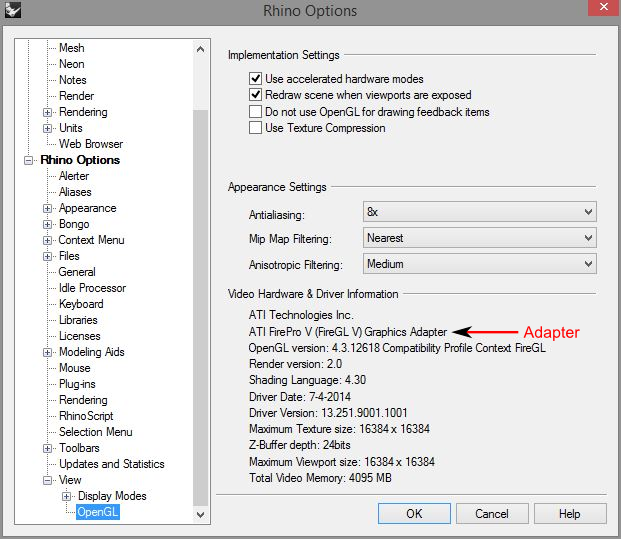The image size is (621, 539).
Task: Select Neon in the options tree
Action: [72, 64]
